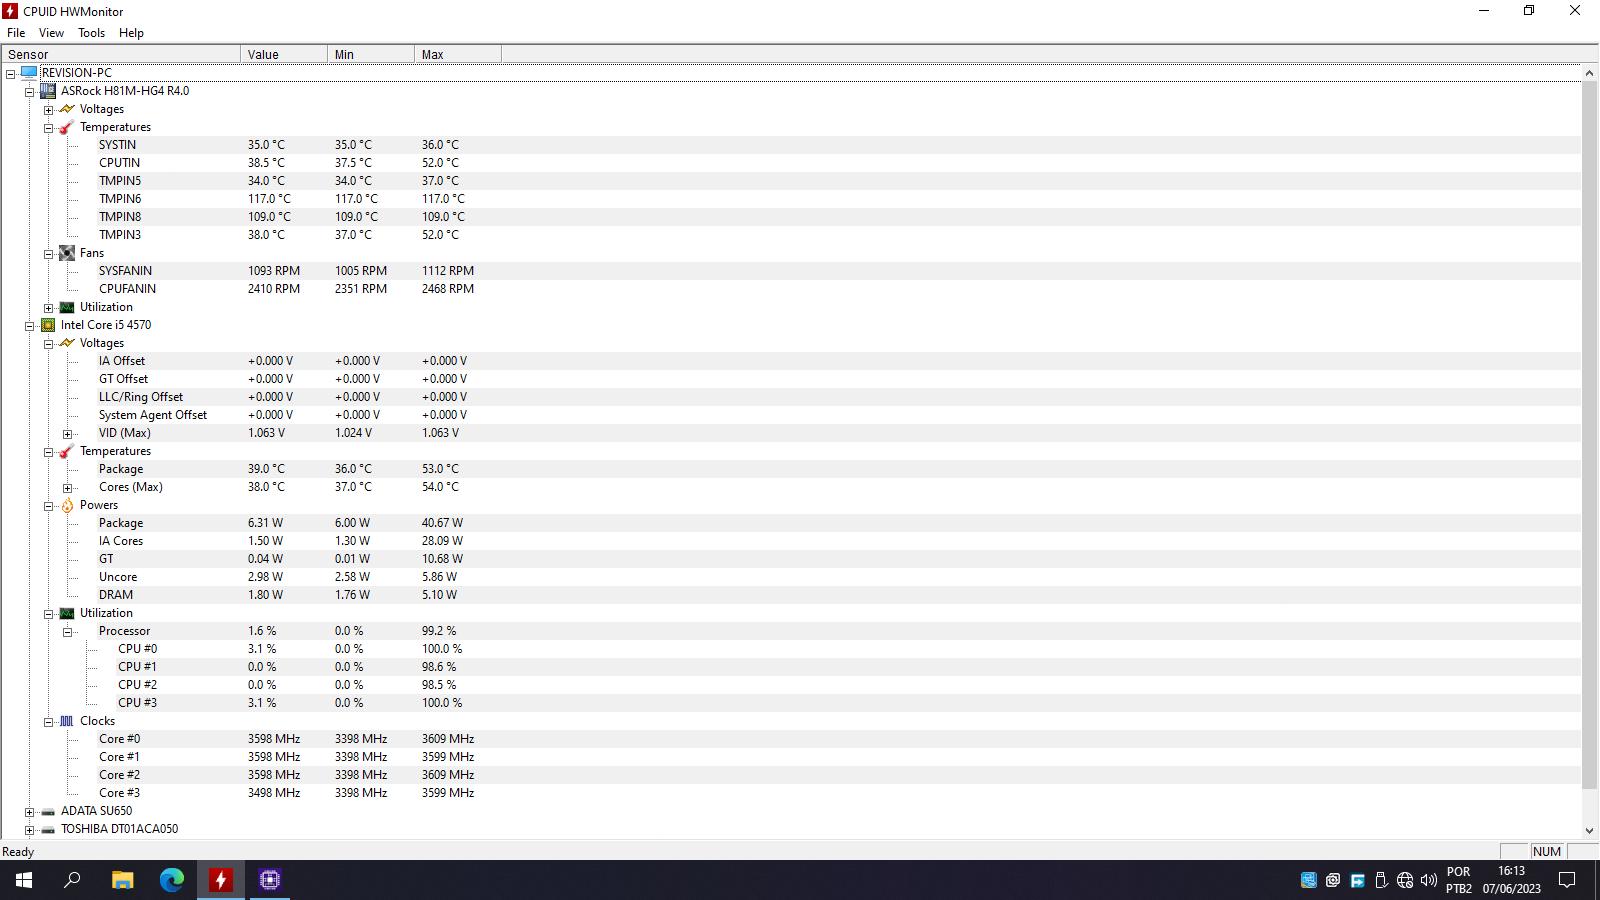Click the motherboard Voltages lightning icon
Viewport: 1600px width, 900px height.
(67, 109)
